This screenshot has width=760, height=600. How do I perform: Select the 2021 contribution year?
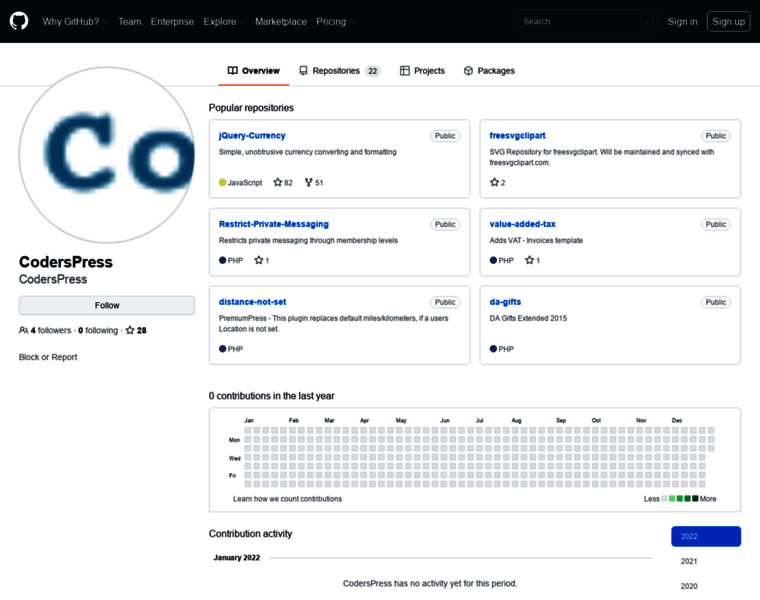(689, 561)
